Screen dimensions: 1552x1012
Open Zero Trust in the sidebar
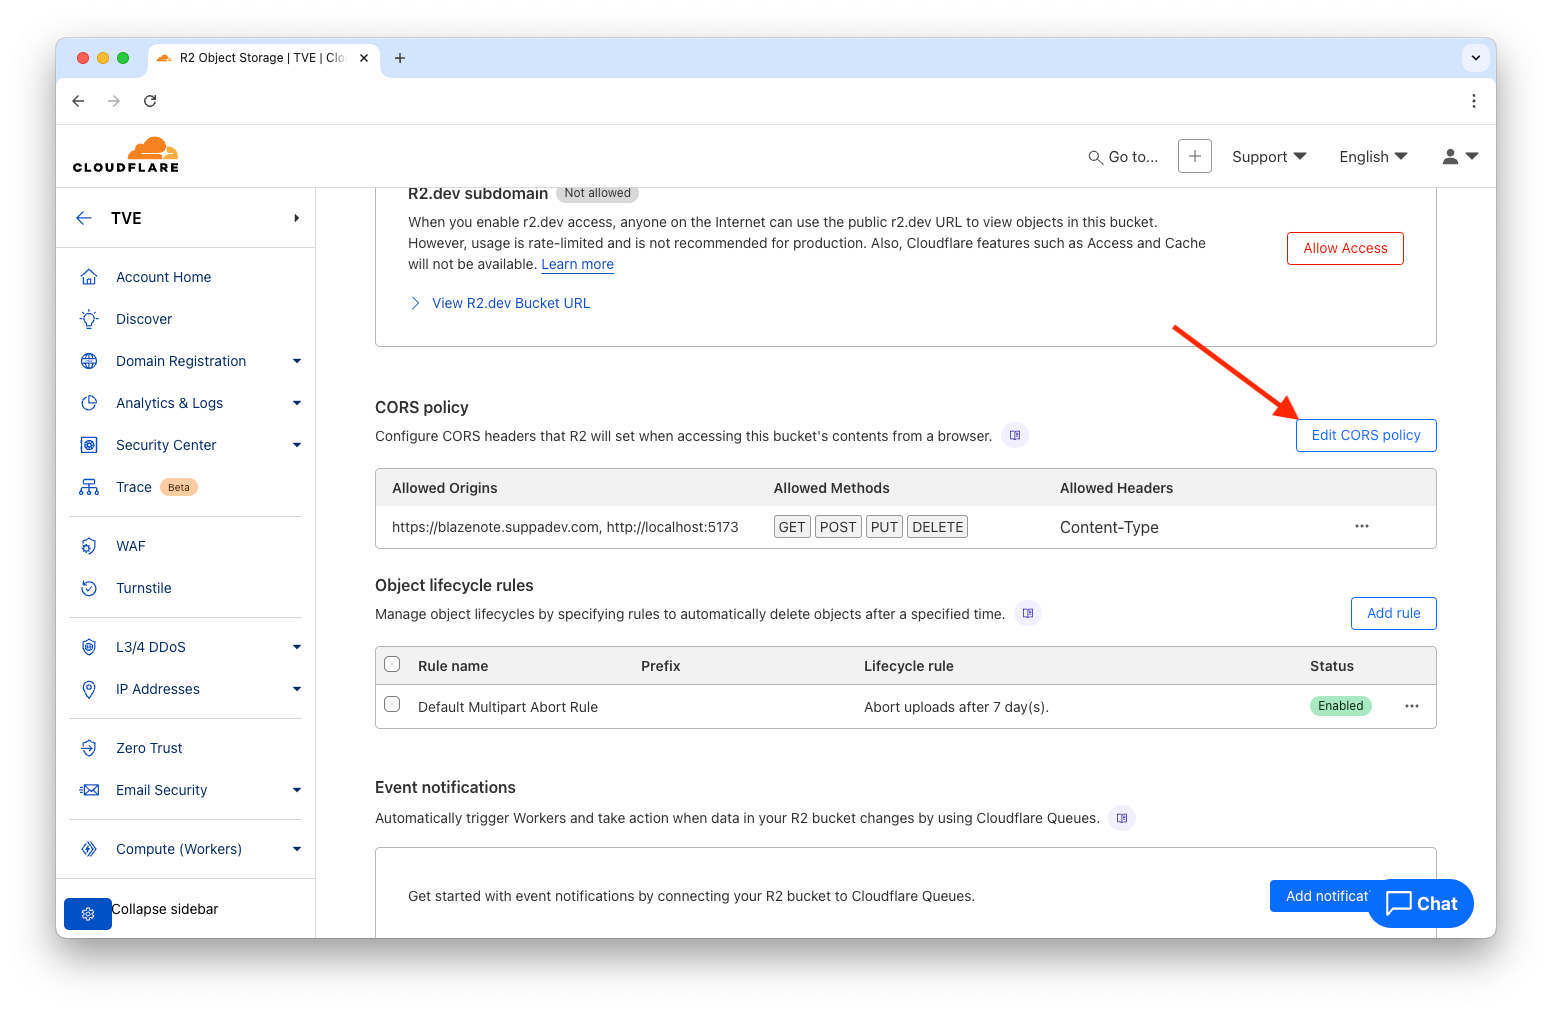tap(149, 748)
